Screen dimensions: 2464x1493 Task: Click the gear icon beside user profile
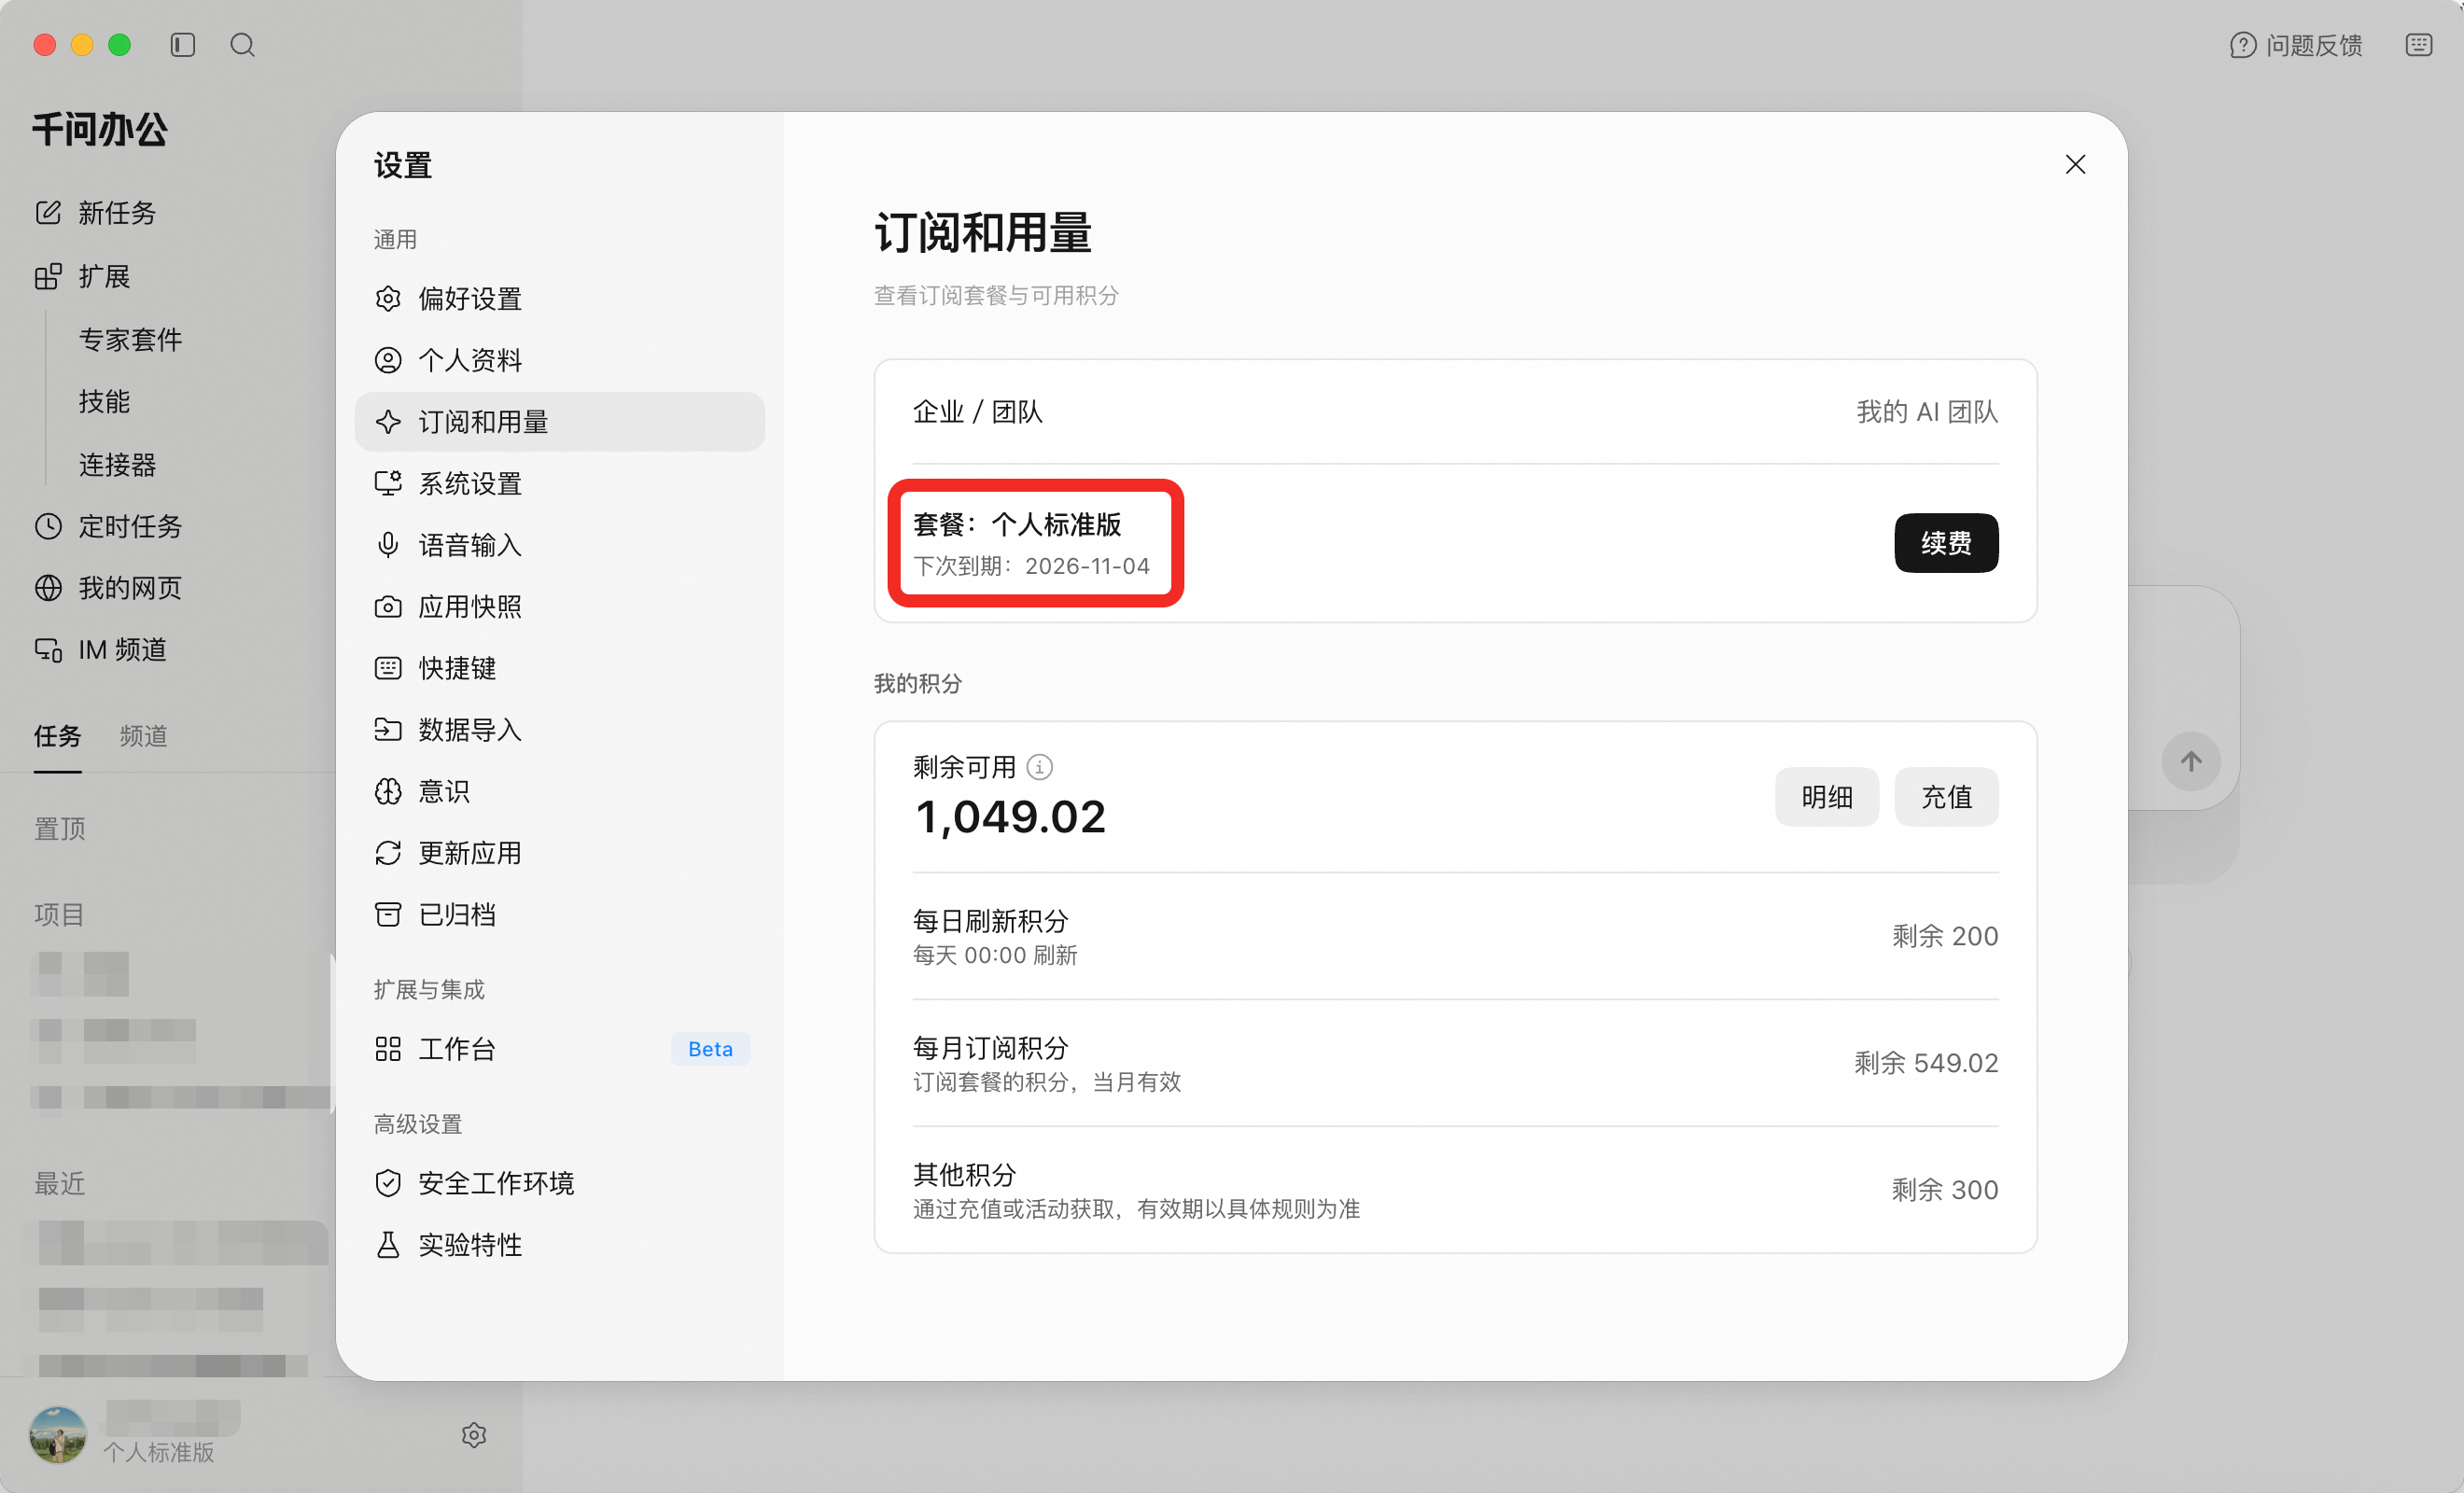tap(474, 1435)
